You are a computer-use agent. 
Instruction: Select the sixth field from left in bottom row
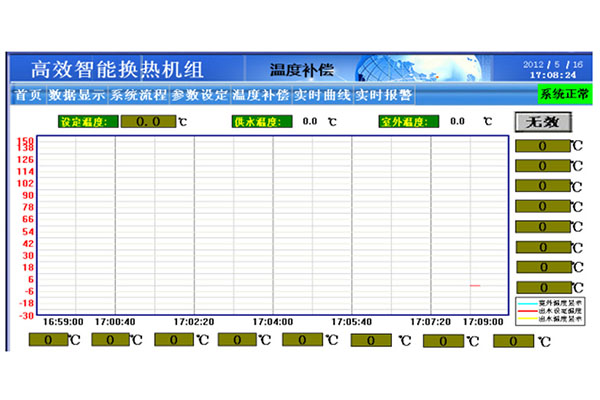[x=371, y=340]
